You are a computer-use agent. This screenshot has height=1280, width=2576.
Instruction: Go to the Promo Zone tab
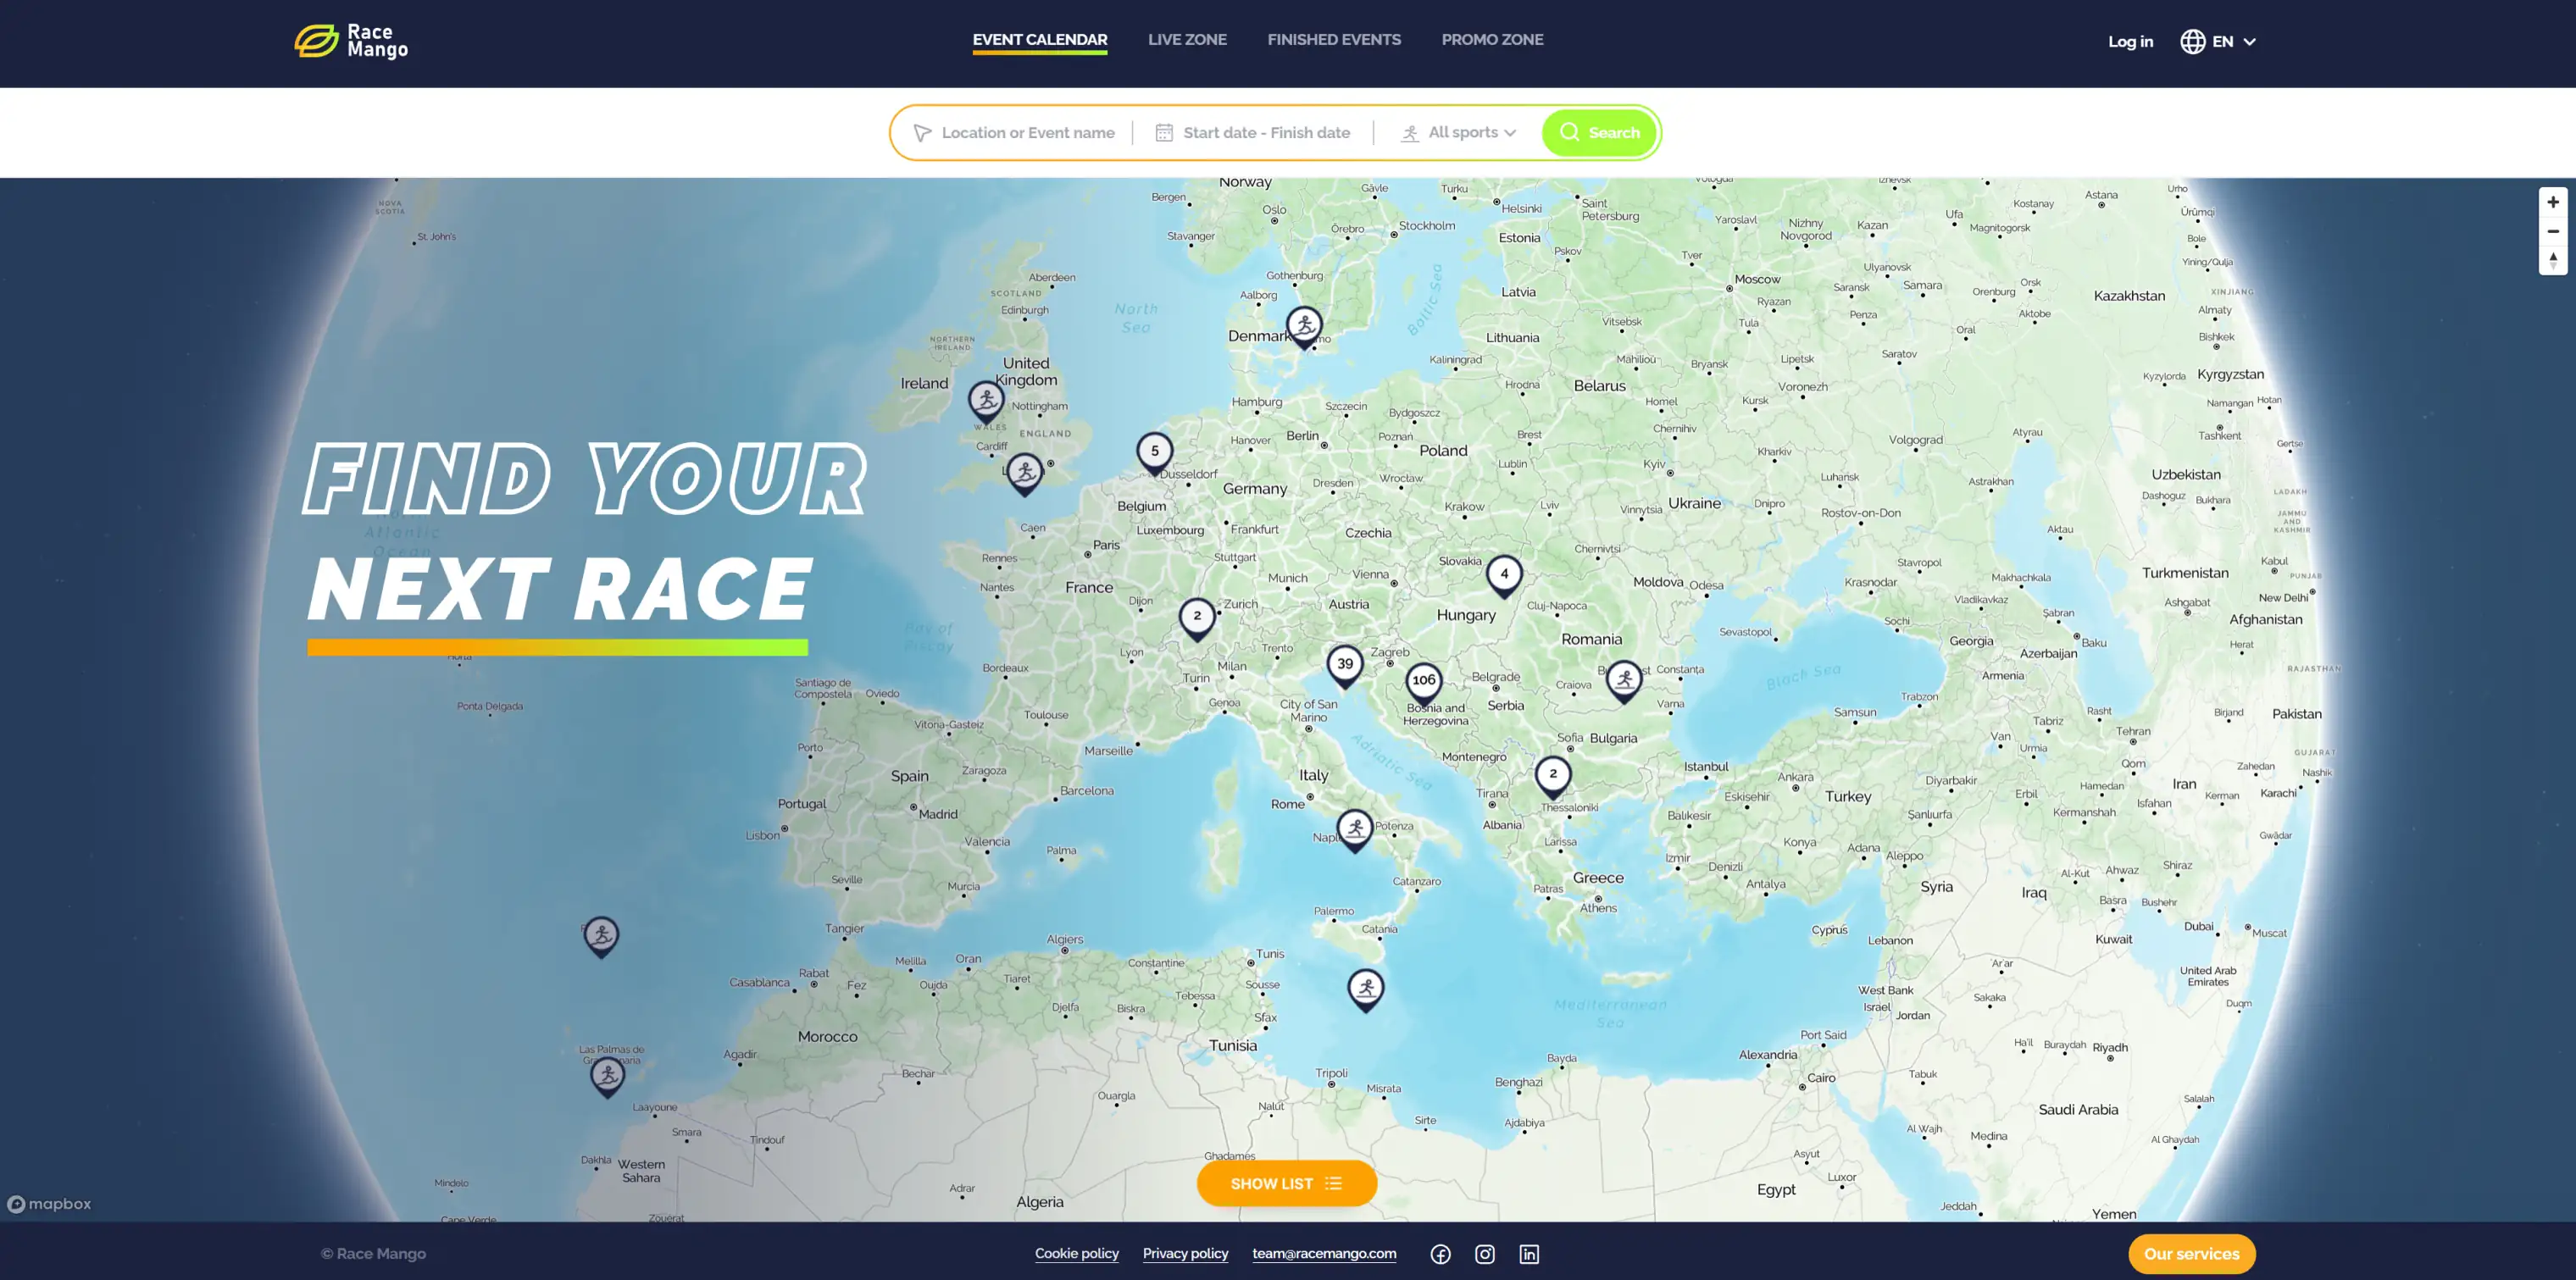(x=1492, y=40)
